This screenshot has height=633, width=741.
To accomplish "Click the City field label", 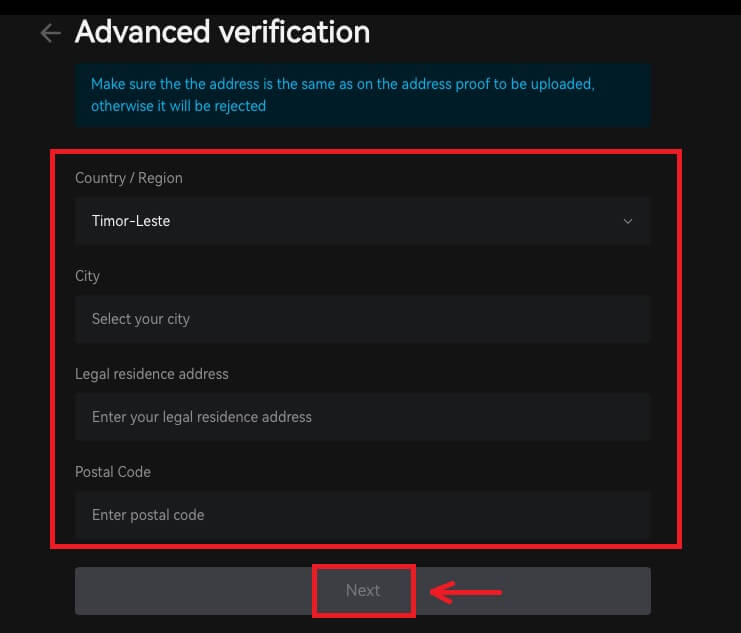I will click(x=88, y=276).
